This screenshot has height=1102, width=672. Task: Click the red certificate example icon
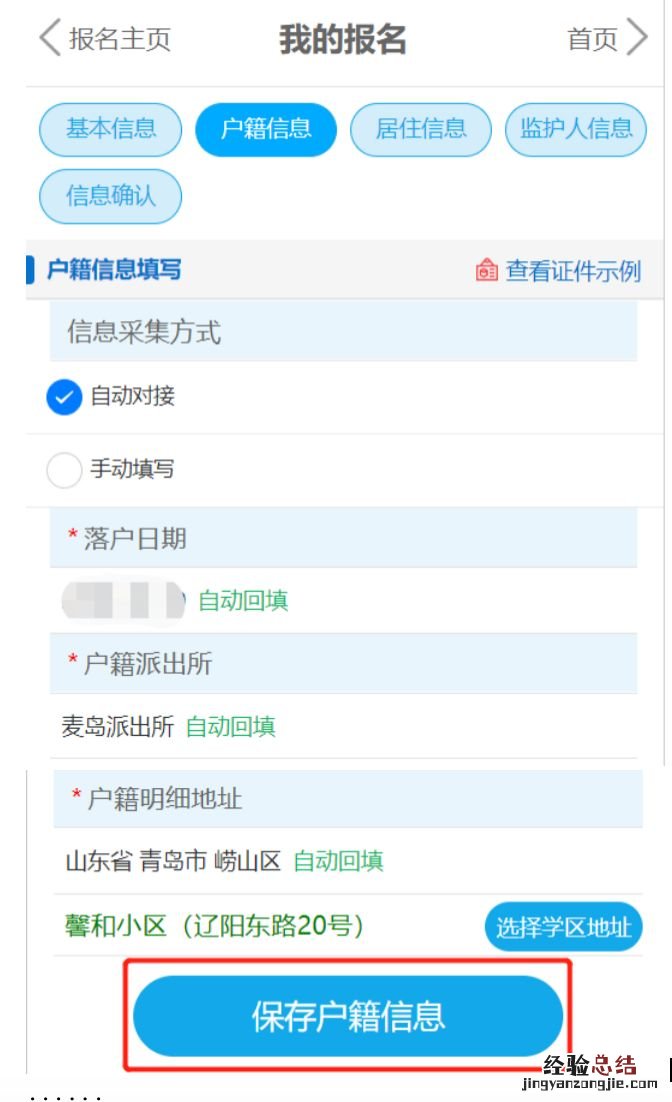click(487, 270)
